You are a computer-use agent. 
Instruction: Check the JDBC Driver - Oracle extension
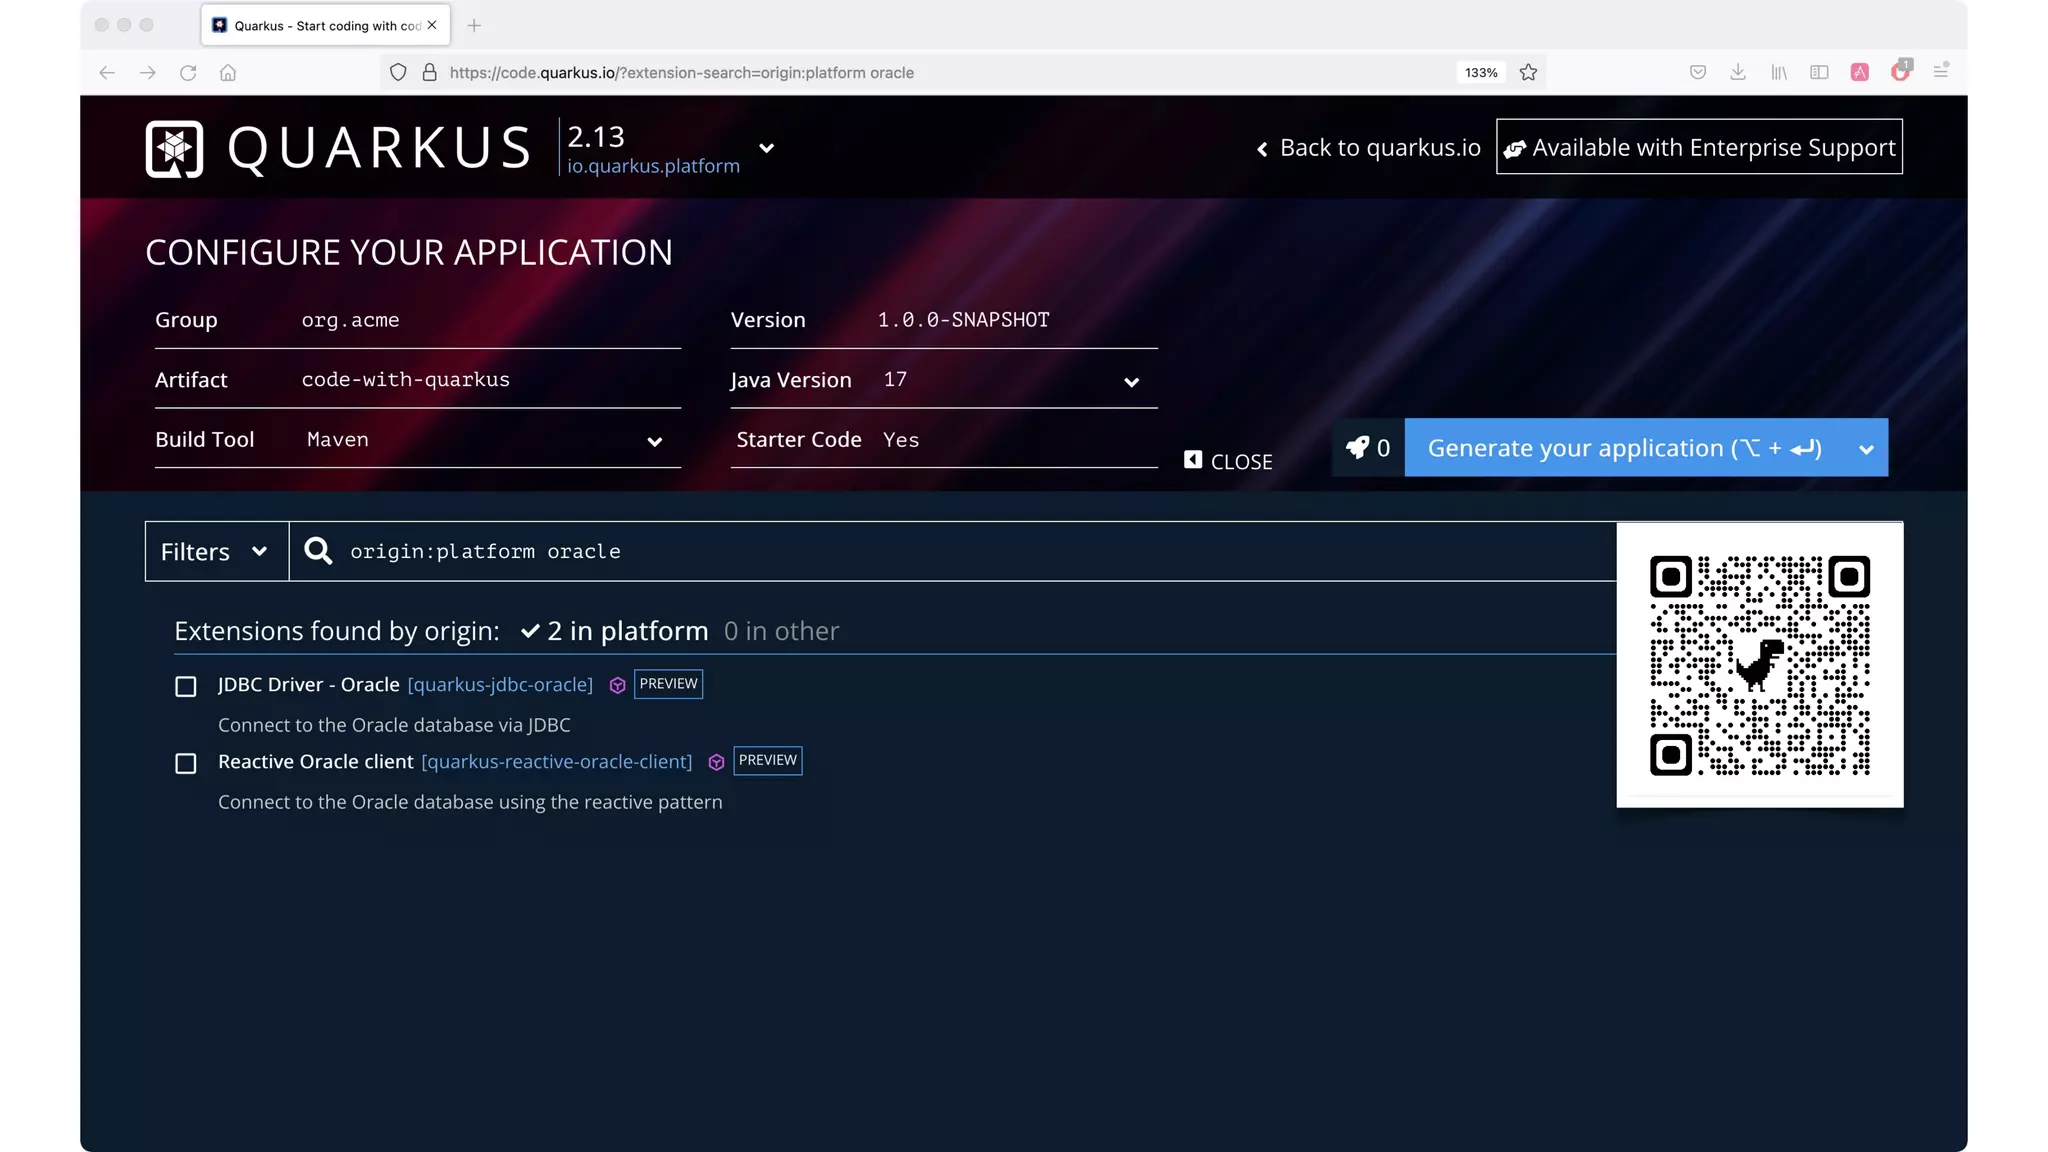[x=186, y=686]
